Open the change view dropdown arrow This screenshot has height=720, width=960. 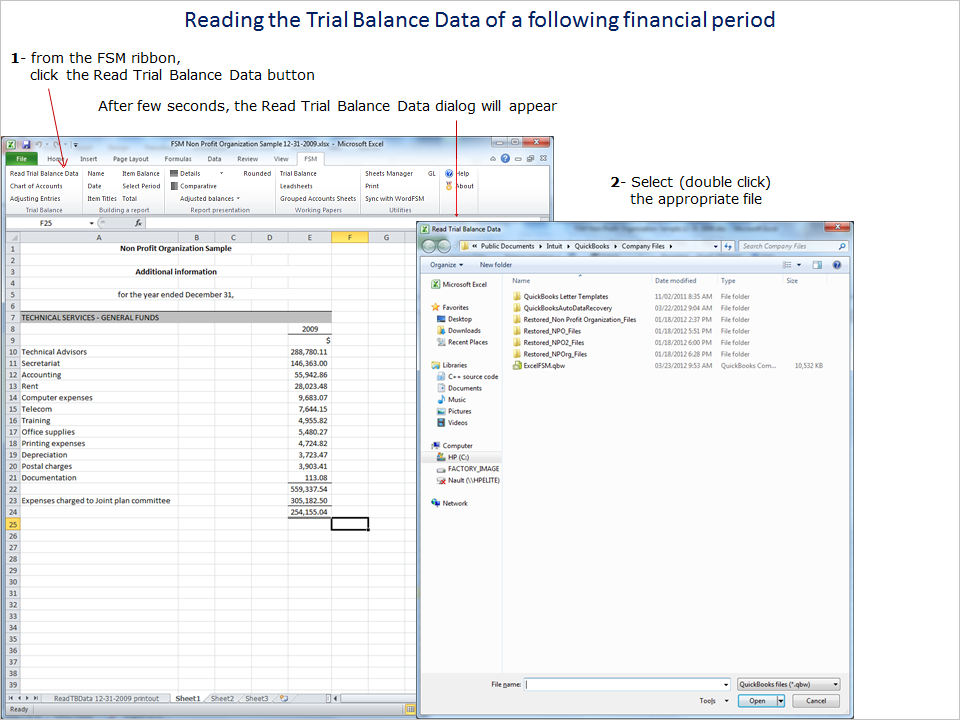(x=799, y=265)
